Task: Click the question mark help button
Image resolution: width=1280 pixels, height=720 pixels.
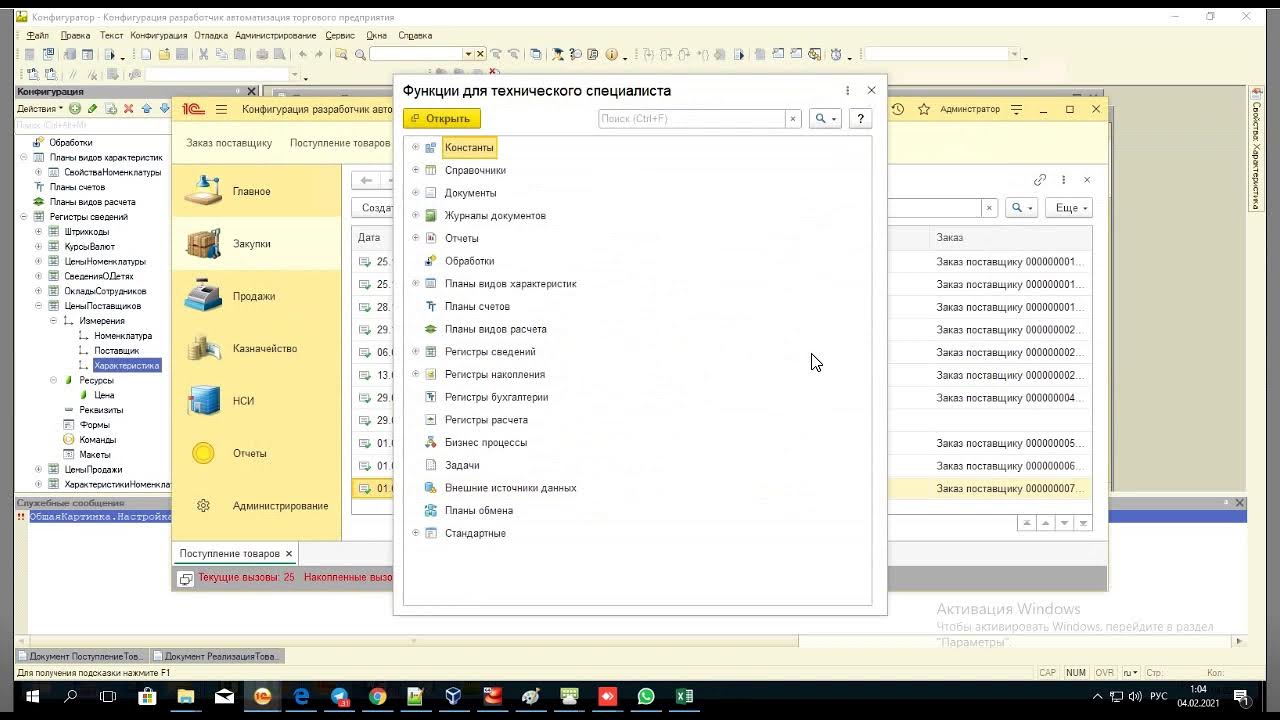Action: point(860,118)
